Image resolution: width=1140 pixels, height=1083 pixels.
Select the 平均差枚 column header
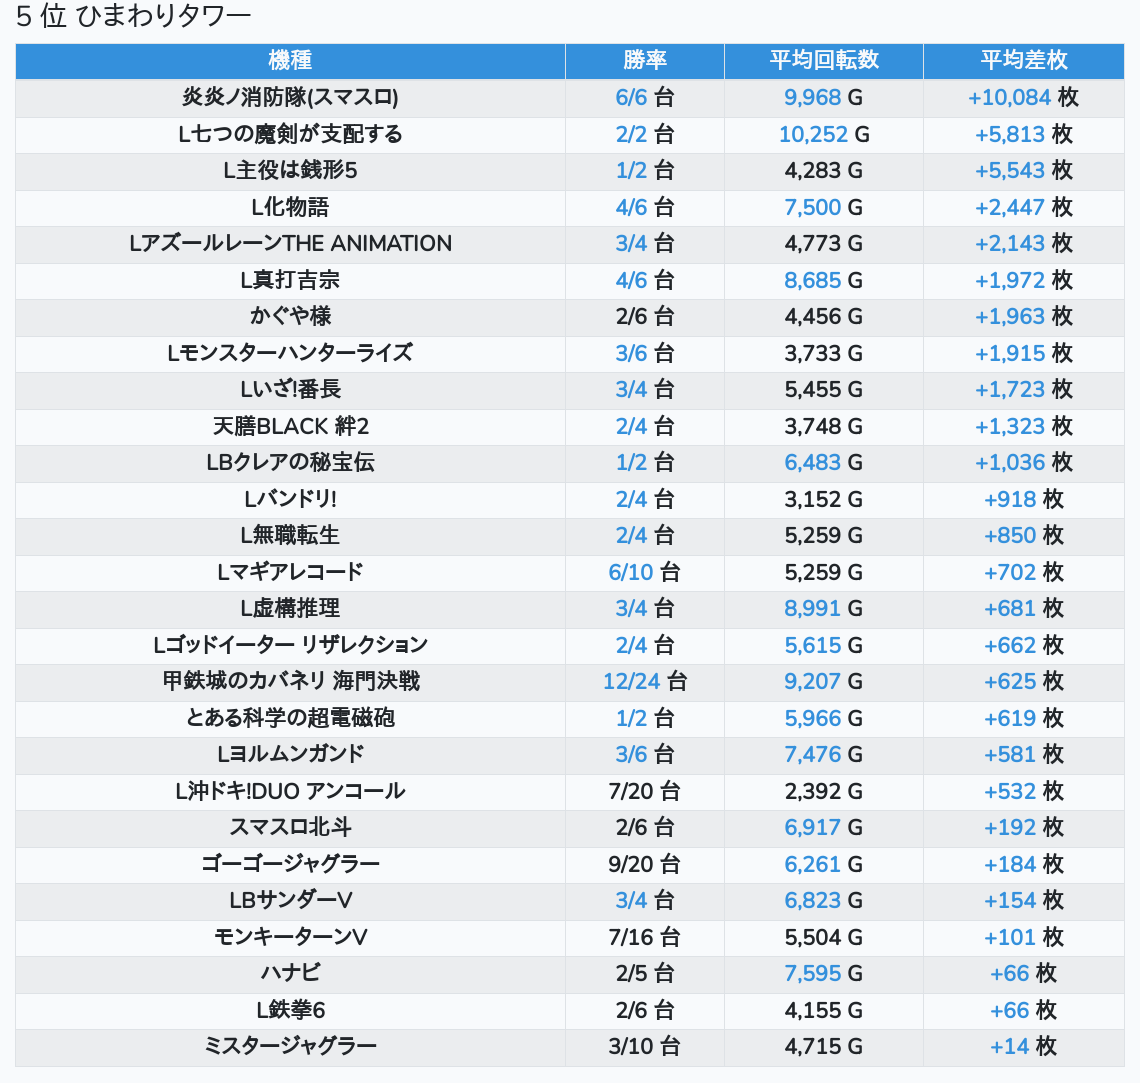tap(1023, 60)
